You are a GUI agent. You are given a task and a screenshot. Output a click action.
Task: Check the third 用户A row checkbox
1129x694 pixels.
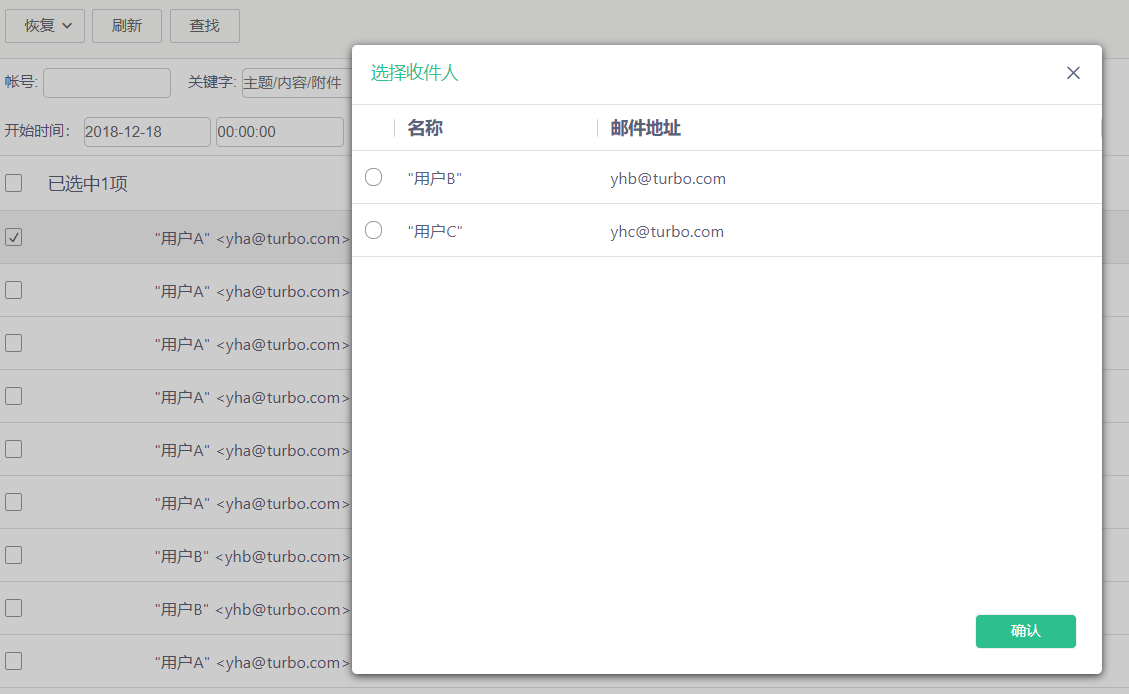[14, 343]
